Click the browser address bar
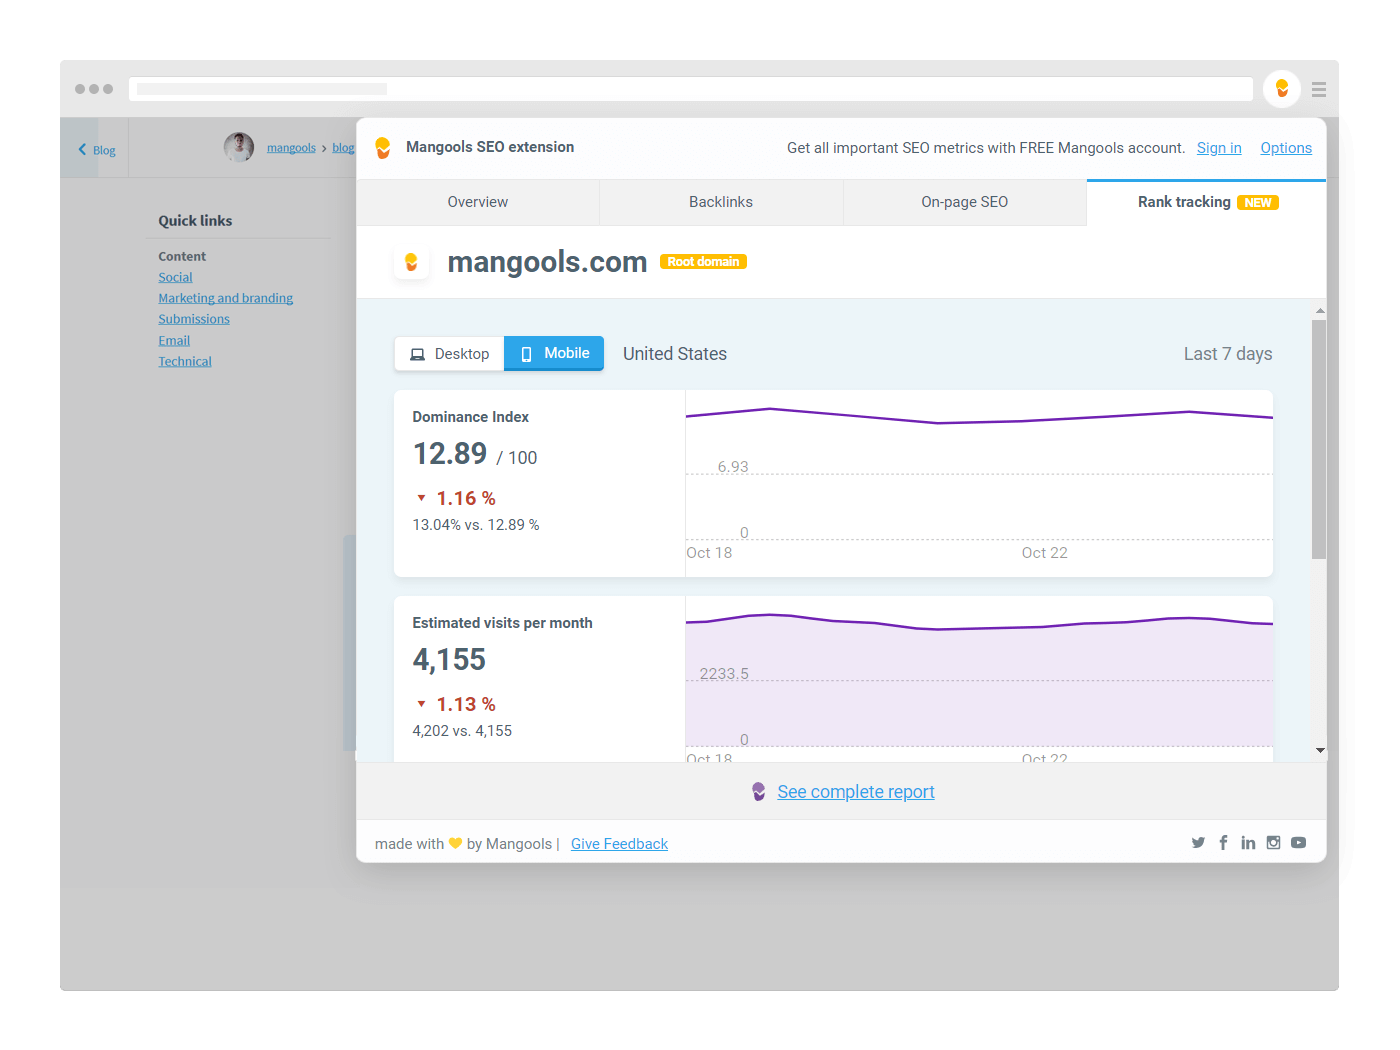This screenshot has width=1400, height=1050. tap(691, 89)
